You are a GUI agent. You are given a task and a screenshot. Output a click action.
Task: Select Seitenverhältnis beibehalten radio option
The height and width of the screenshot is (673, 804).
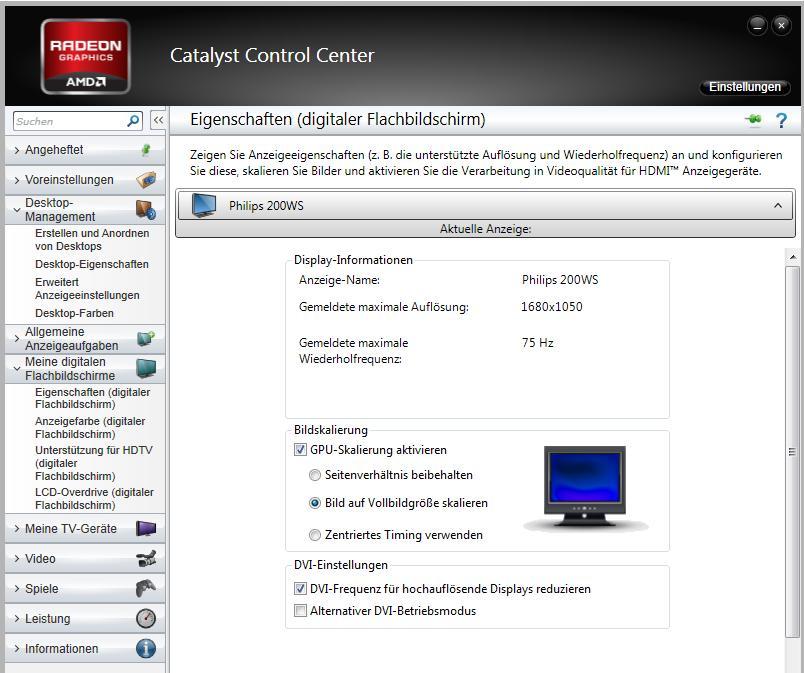[x=316, y=475]
